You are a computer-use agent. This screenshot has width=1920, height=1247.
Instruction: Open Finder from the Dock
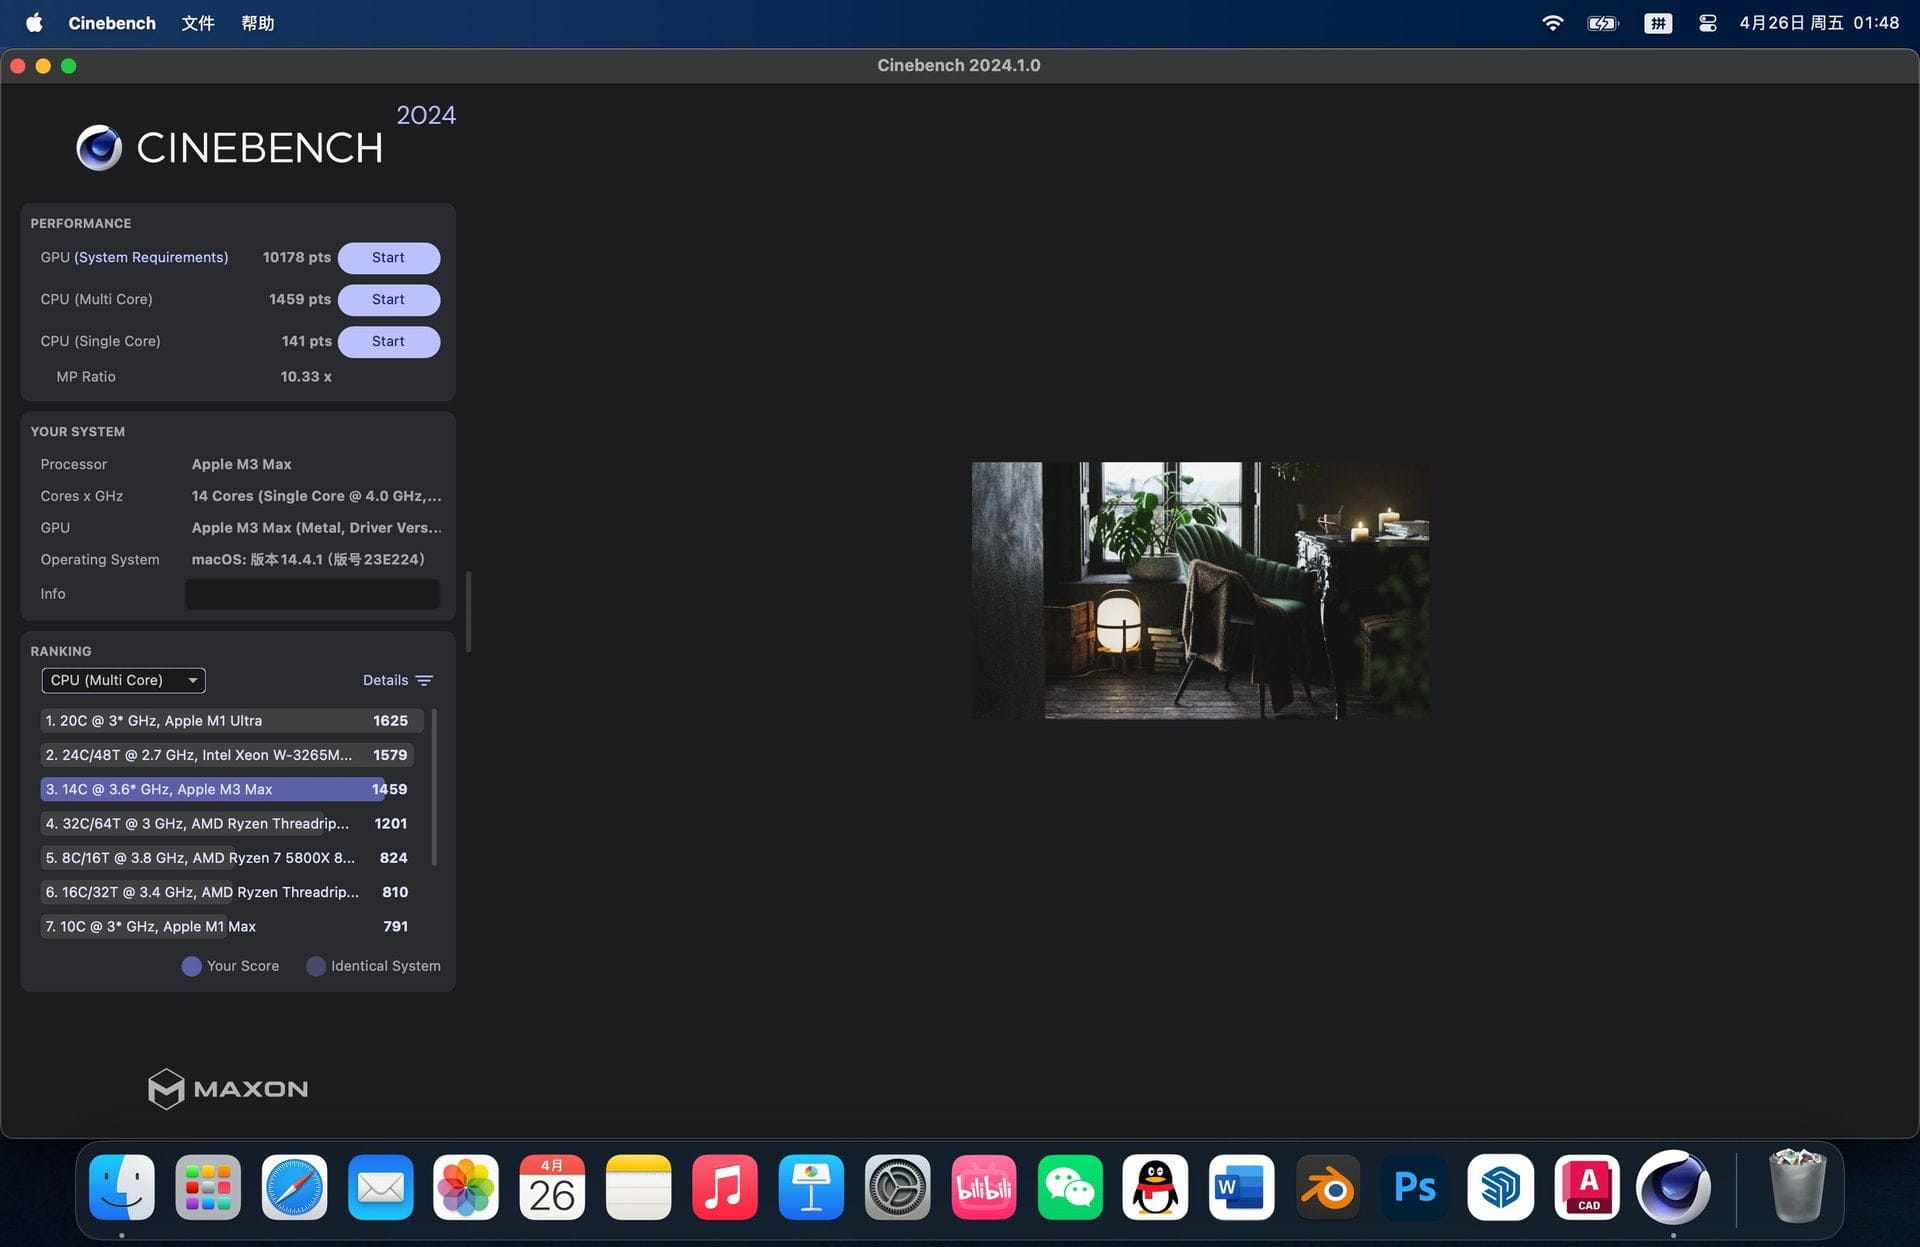pyautogui.click(x=122, y=1187)
